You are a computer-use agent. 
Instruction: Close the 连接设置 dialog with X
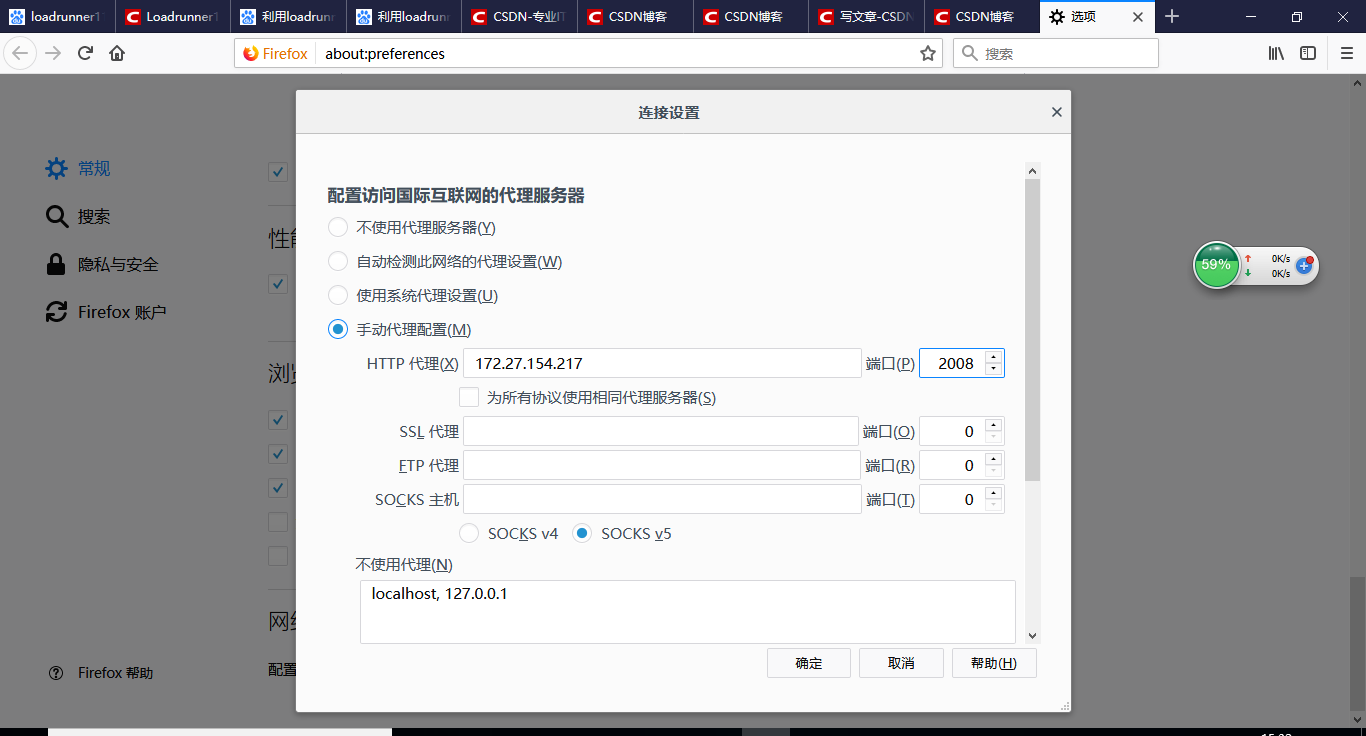coord(1056,112)
